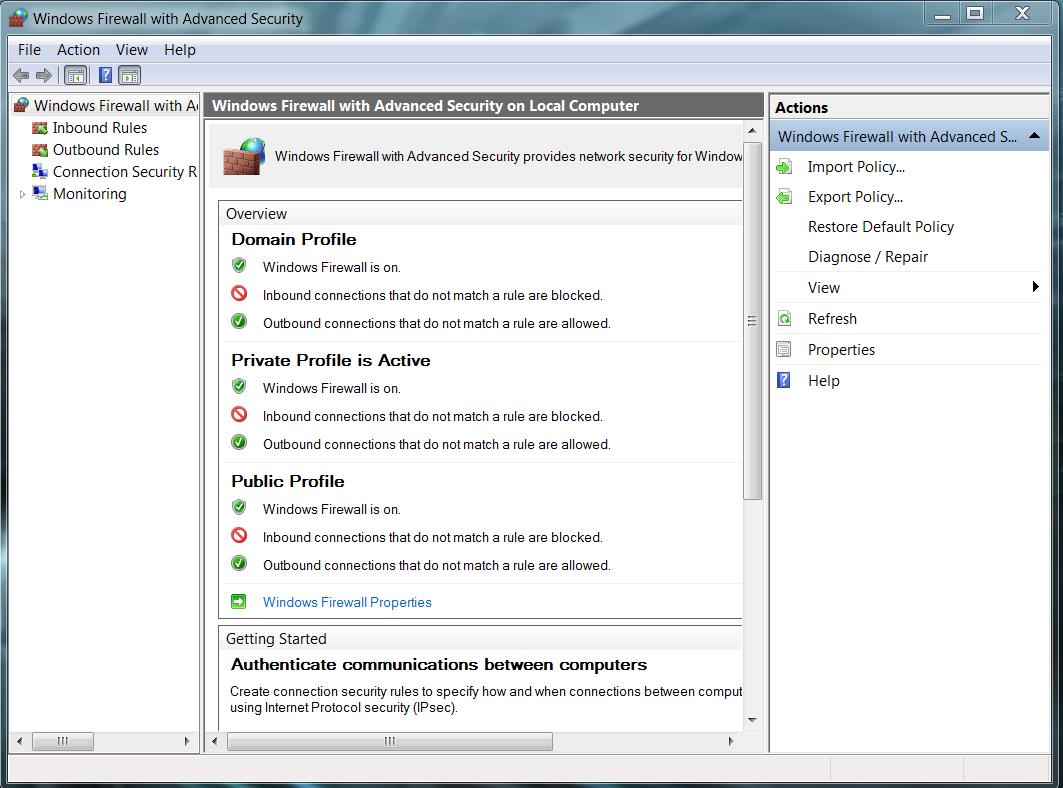Click the tree pane scroll left arrow
1063x788 pixels.
20,741
